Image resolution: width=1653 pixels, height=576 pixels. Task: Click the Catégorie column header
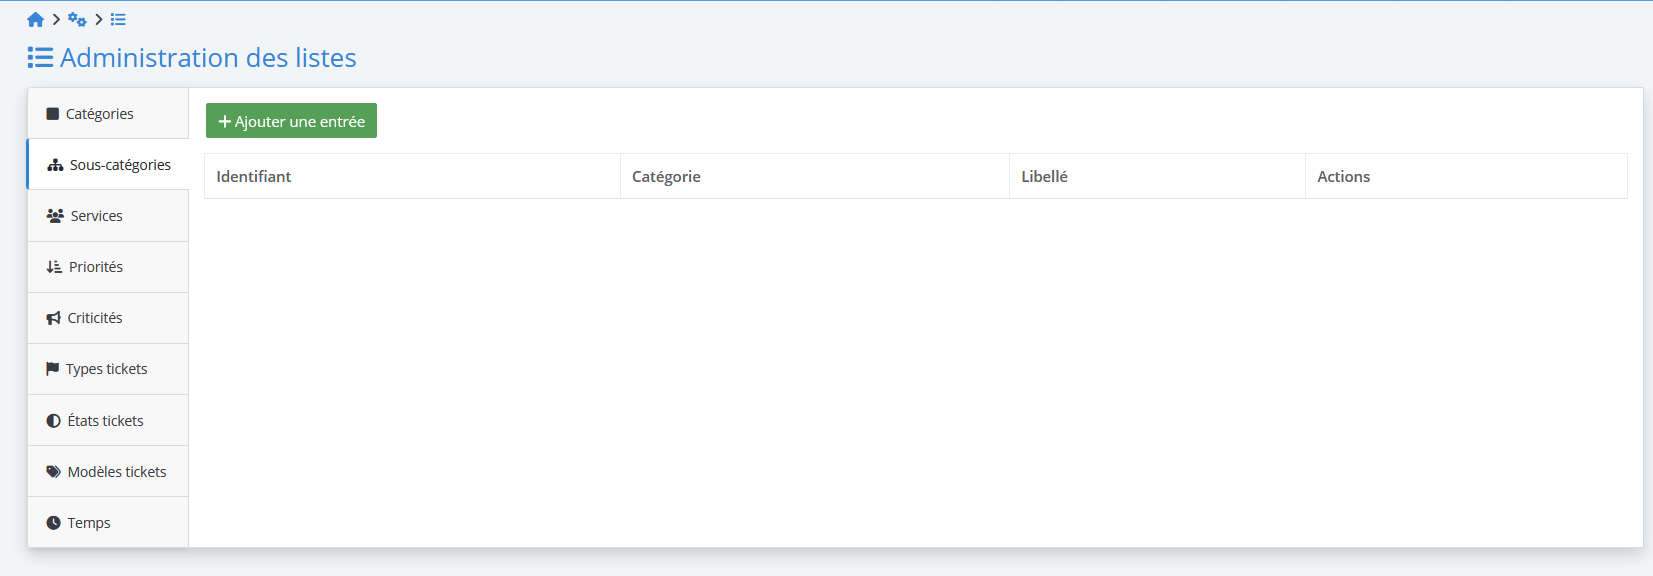click(x=815, y=176)
